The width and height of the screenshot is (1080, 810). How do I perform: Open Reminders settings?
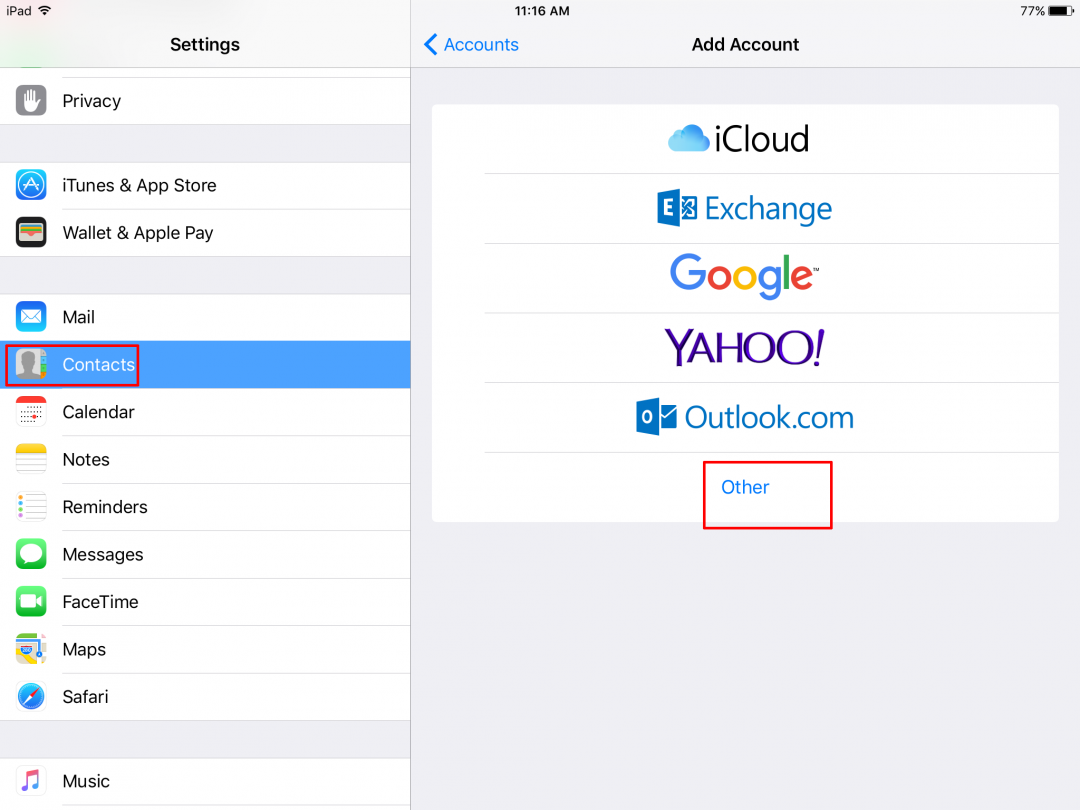(105, 506)
